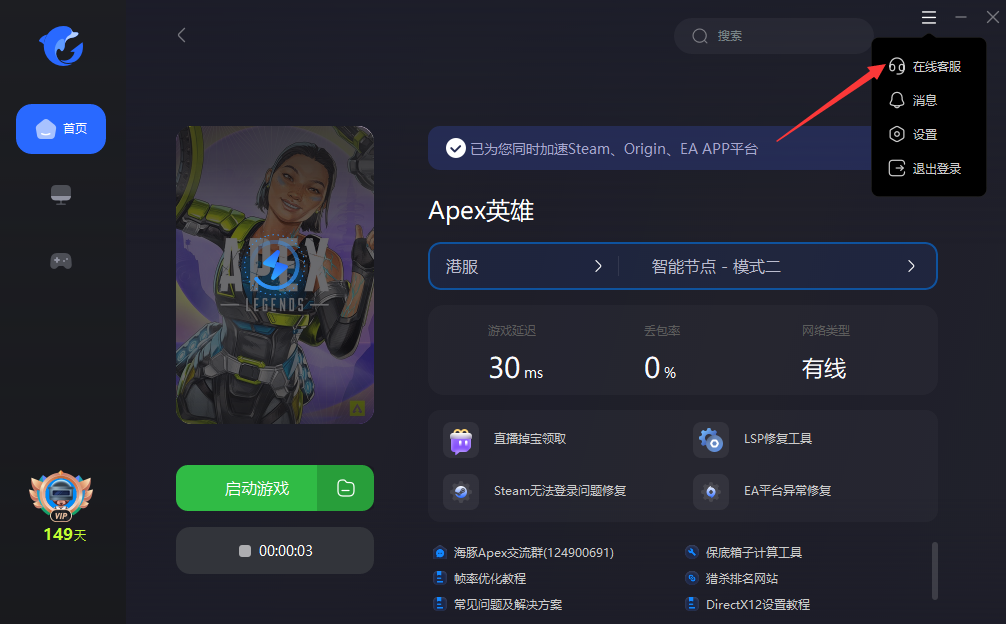Click the check icon in the acceleration banner
The image size is (1006, 624).
(x=456, y=149)
